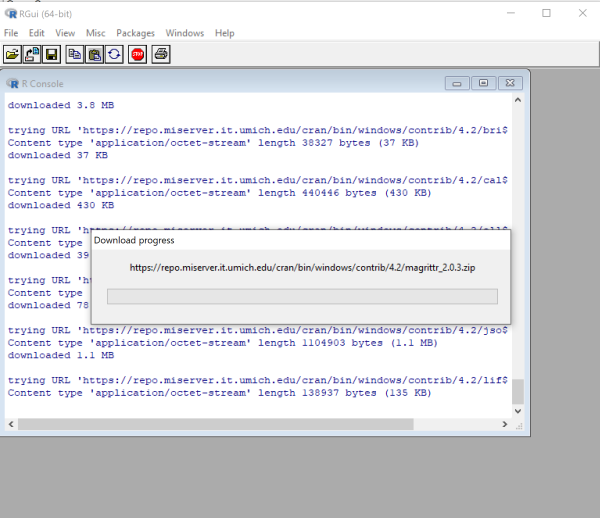600x518 pixels.
Task: Click the trying URL line ending 'jso$'
Action: pos(258,331)
